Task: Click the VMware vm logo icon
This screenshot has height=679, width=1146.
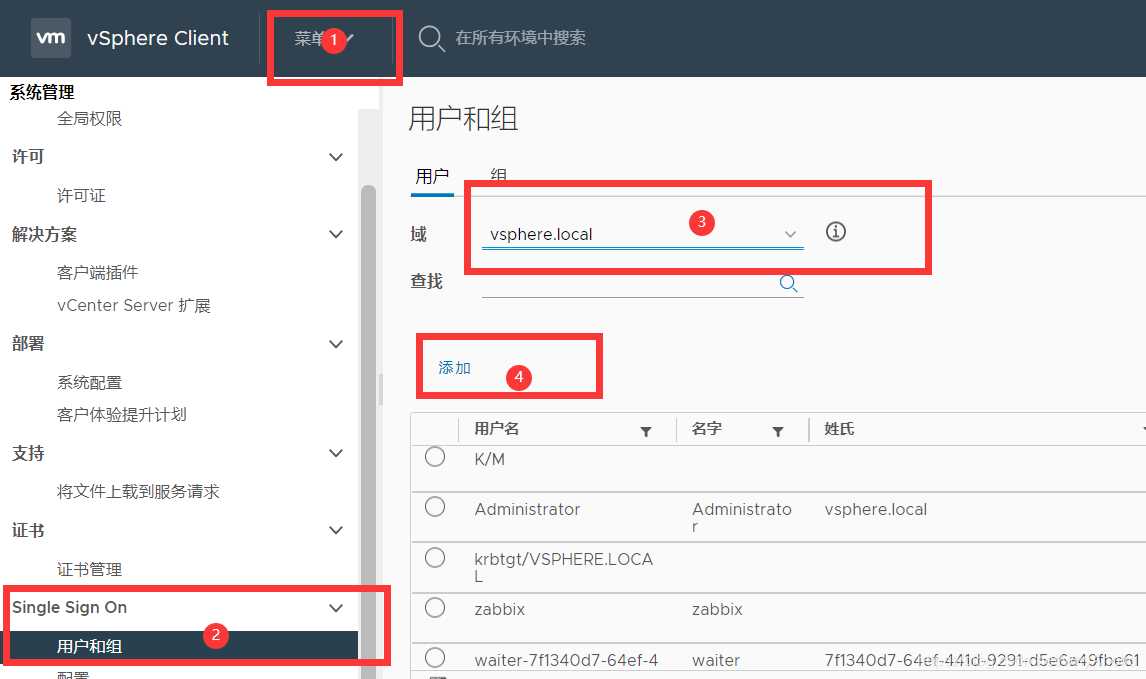Action: pos(50,38)
